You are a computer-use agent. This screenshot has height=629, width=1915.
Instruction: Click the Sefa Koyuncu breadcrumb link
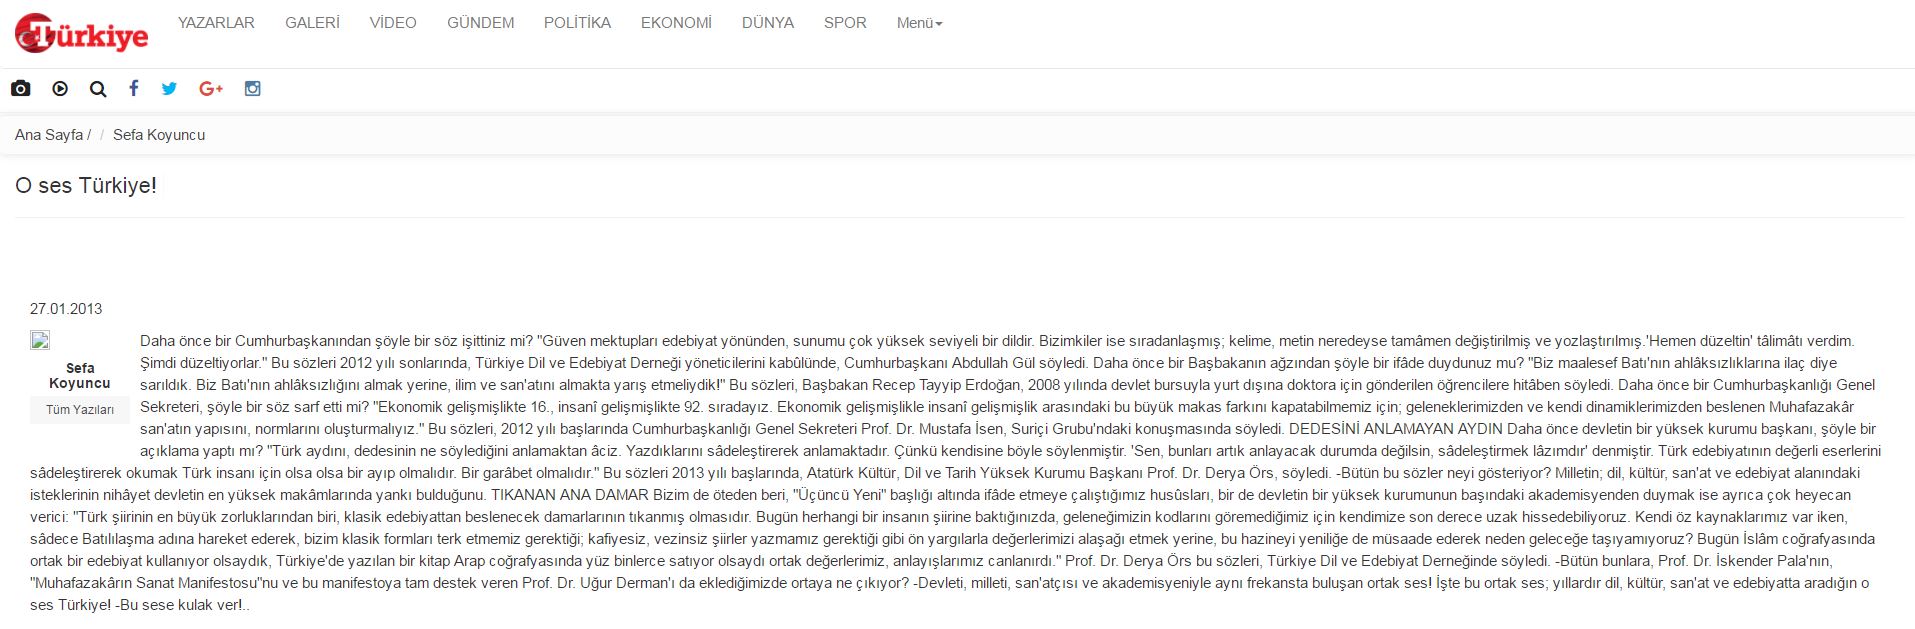point(159,135)
